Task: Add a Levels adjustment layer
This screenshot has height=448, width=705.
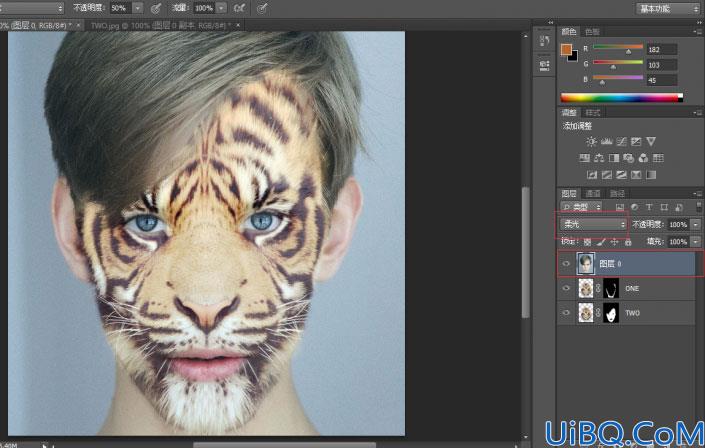Action: [607, 142]
